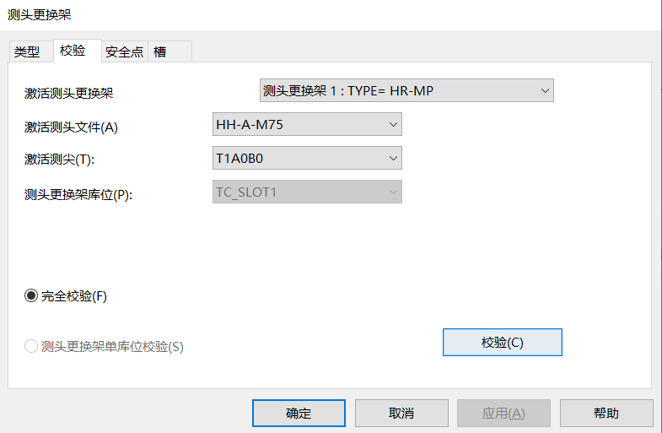Confirm with the 确定 button
This screenshot has height=433, width=662.
299,413
